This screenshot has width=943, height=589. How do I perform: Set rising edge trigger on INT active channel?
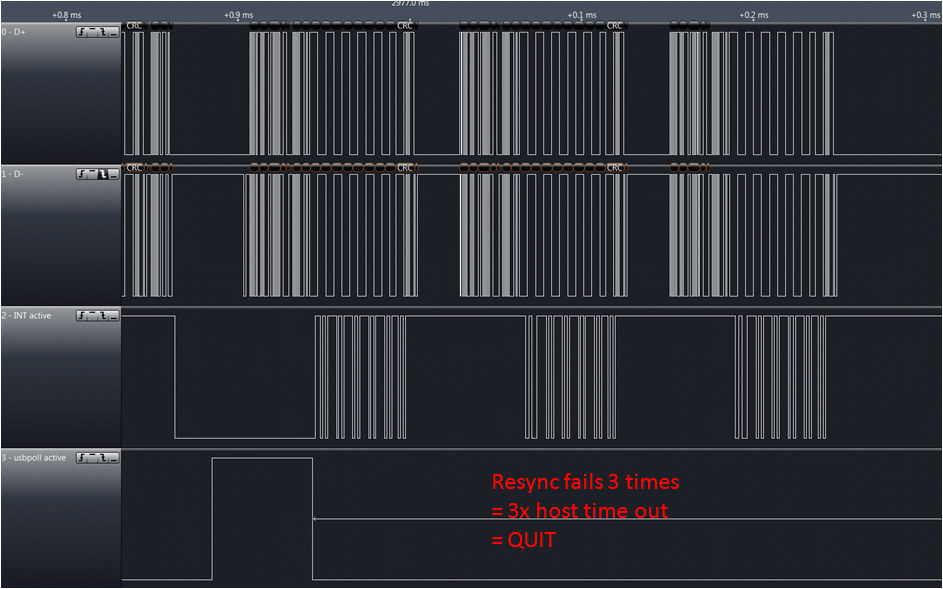pos(81,316)
